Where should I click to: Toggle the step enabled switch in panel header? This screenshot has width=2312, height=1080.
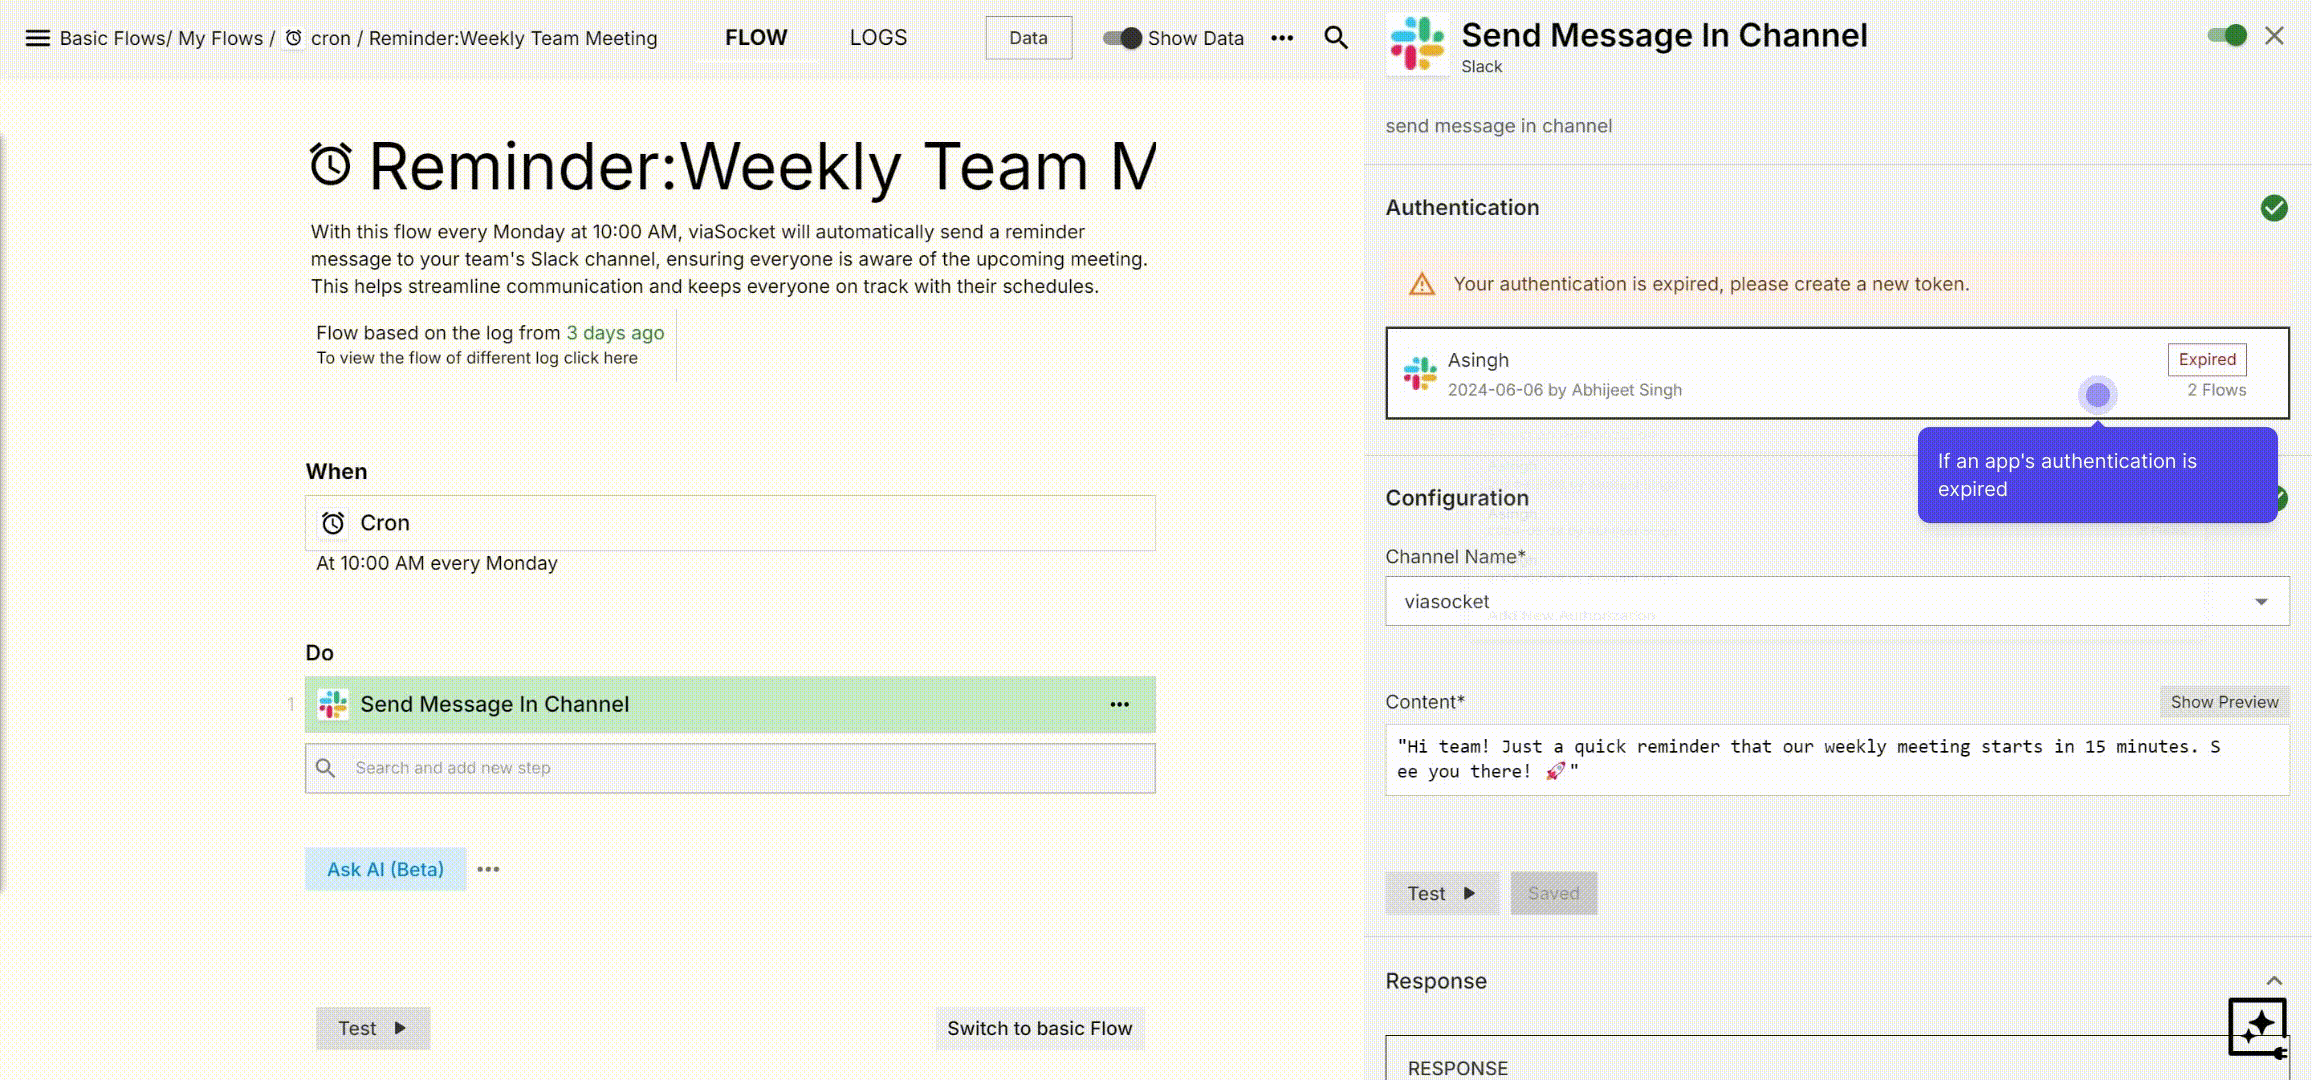(x=2227, y=36)
